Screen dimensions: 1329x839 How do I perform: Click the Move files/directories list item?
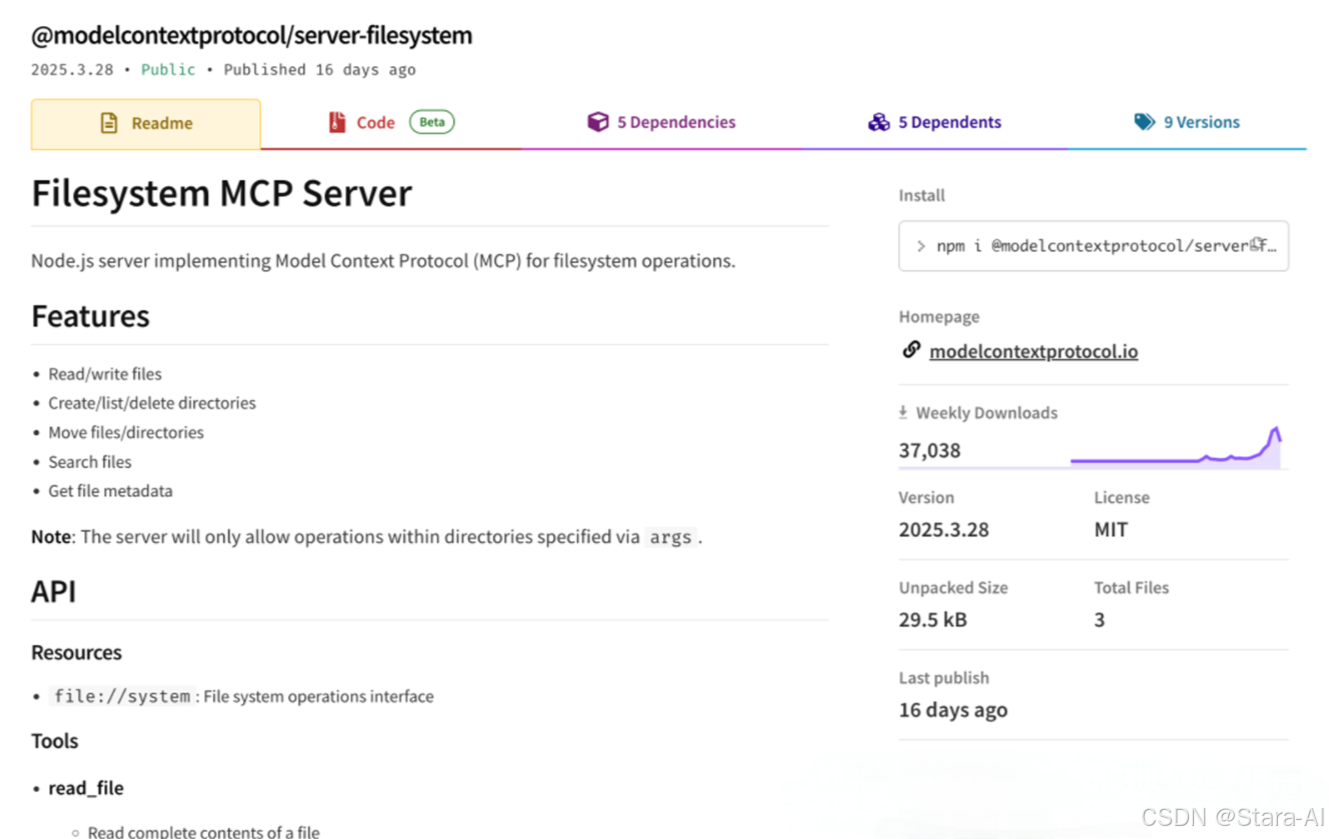(x=126, y=432)
